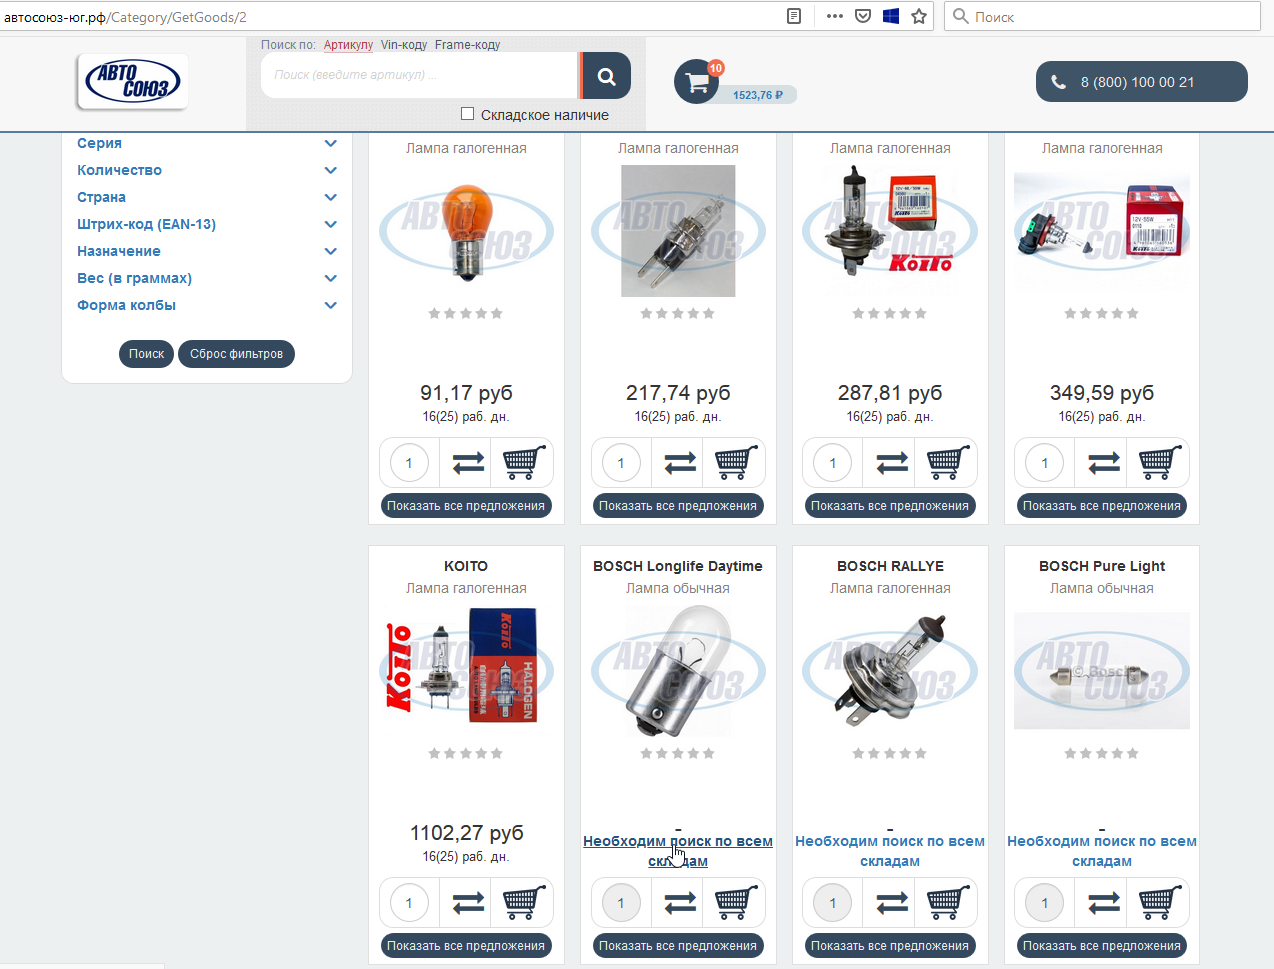Switch search mode to Vin-коду
The width and height of the screenshot is (1274, 969).
pyautogui.click(x=403, y=45)
